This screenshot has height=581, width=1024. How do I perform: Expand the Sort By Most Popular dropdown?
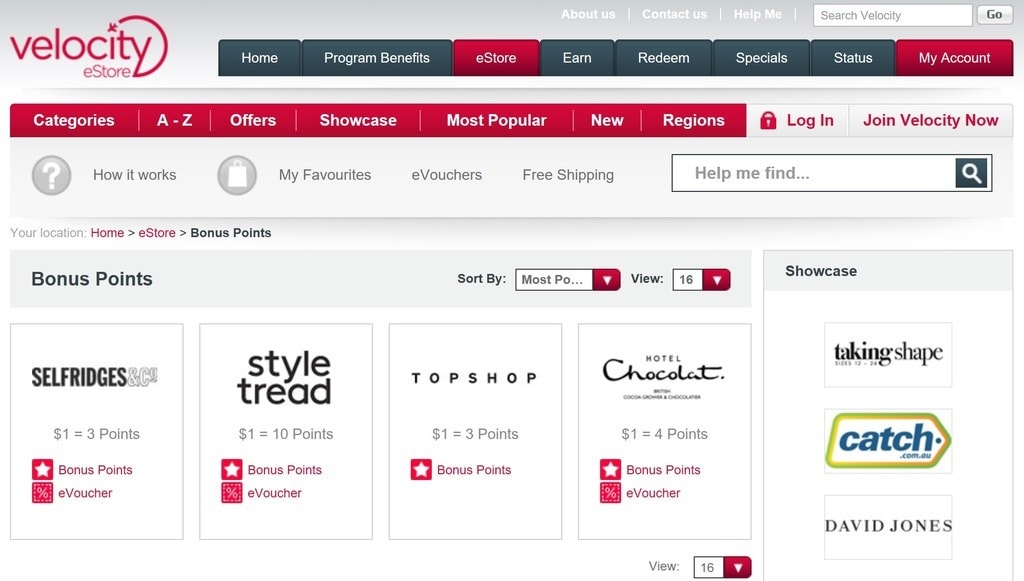(x=568, y=279)
